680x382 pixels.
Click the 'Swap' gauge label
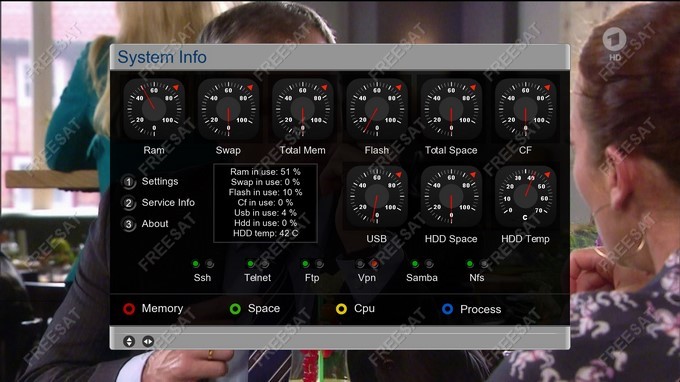coord(228,150)
